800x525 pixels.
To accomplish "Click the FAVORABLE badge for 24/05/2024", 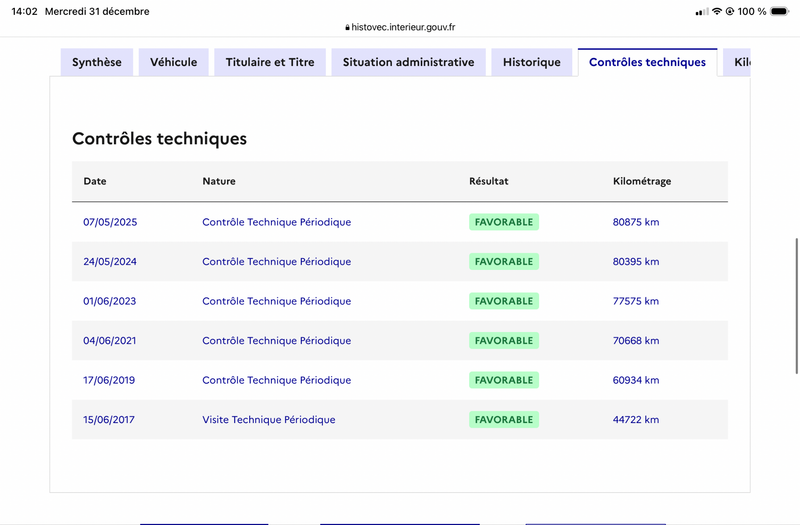I will pos(504,262).
